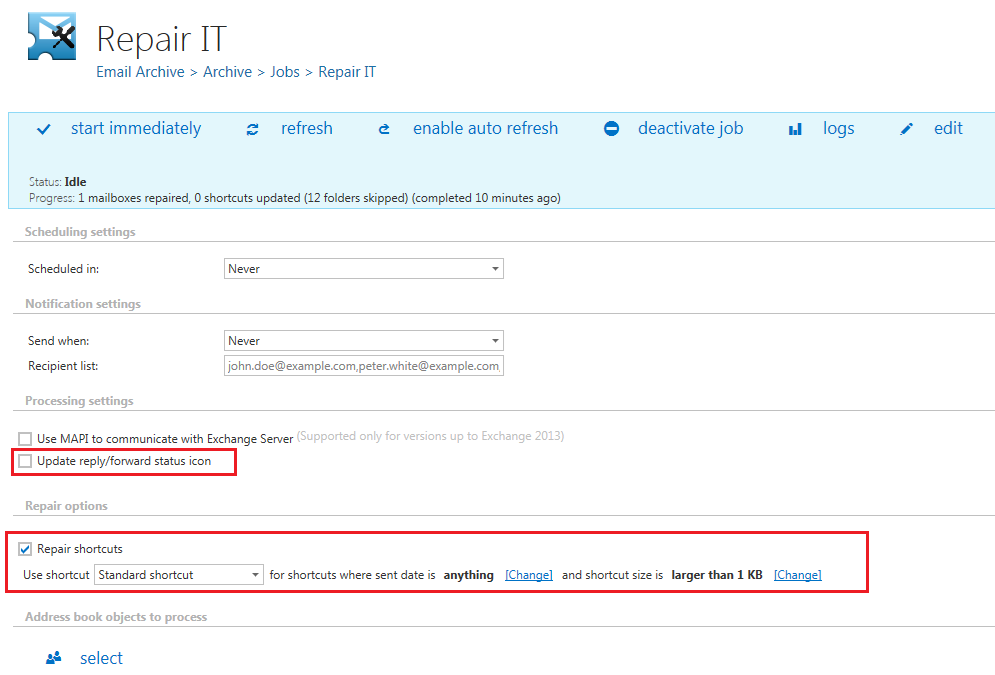Click the Recipient list input field

point(364,366)
